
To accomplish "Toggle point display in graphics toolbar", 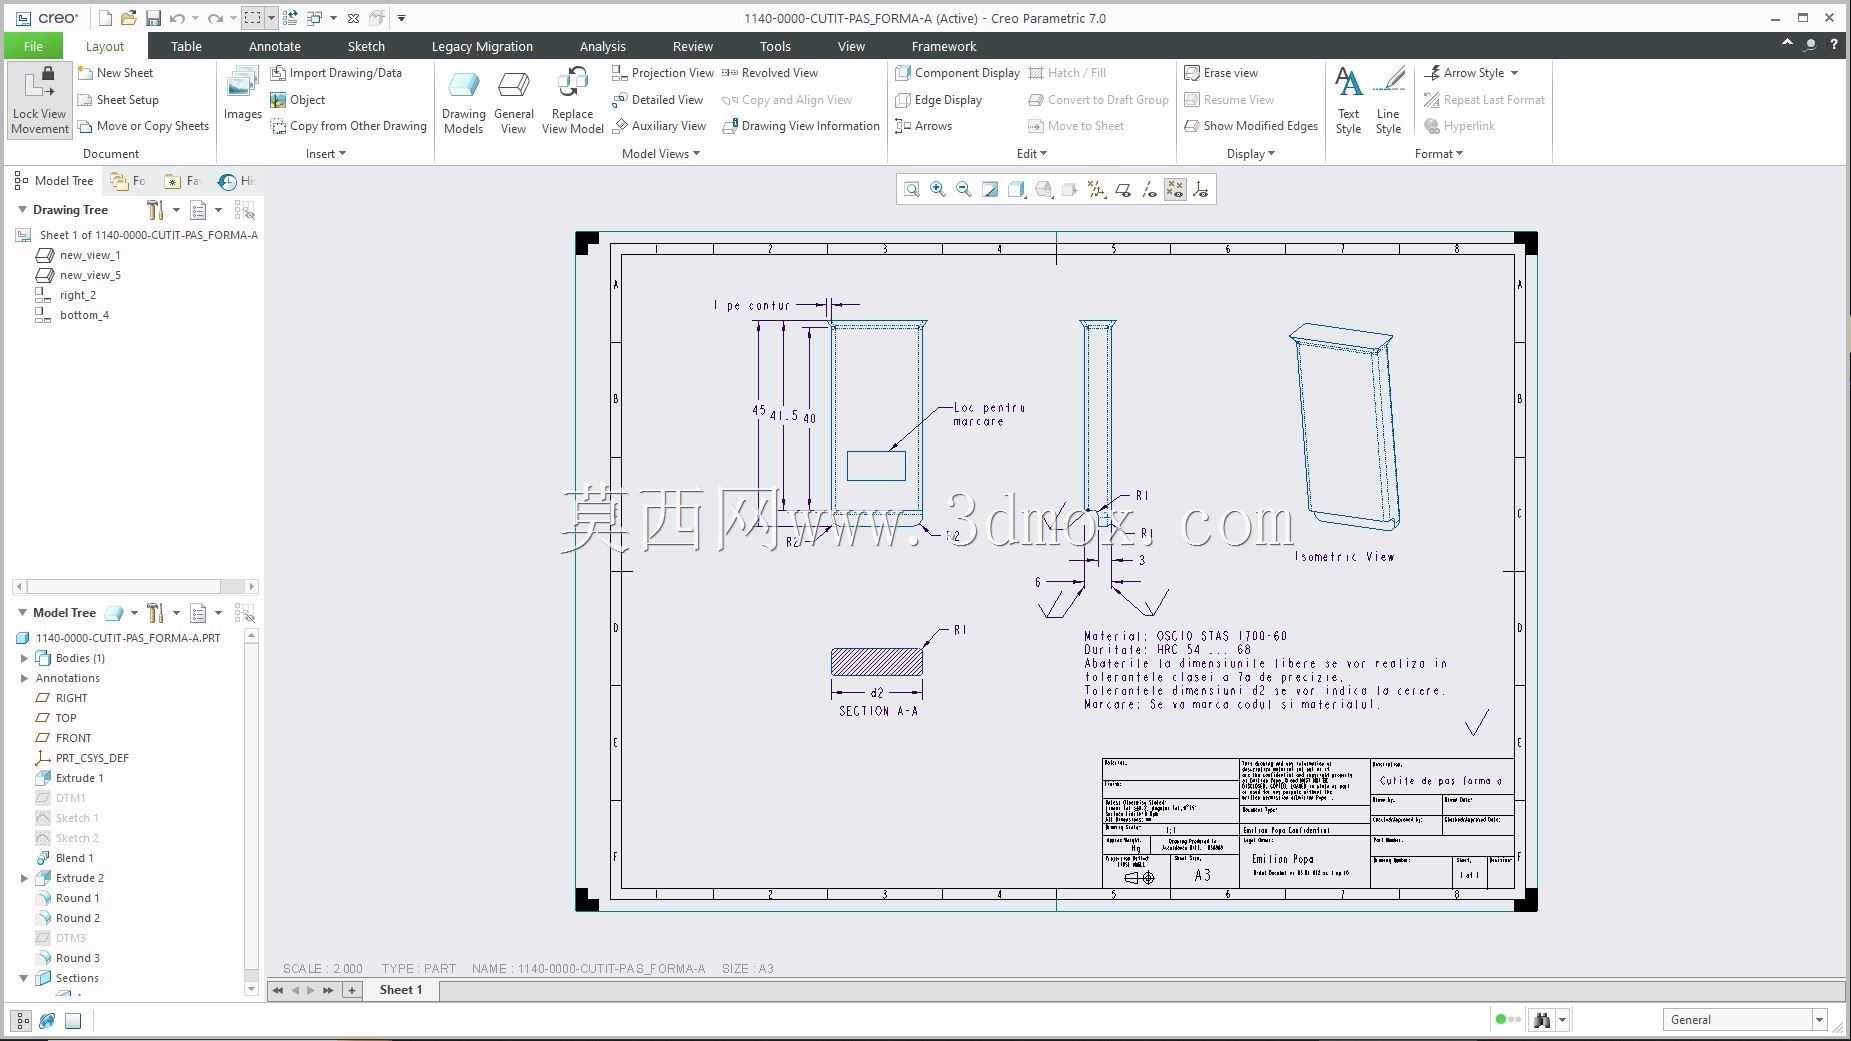I will tap(1175, 190).
